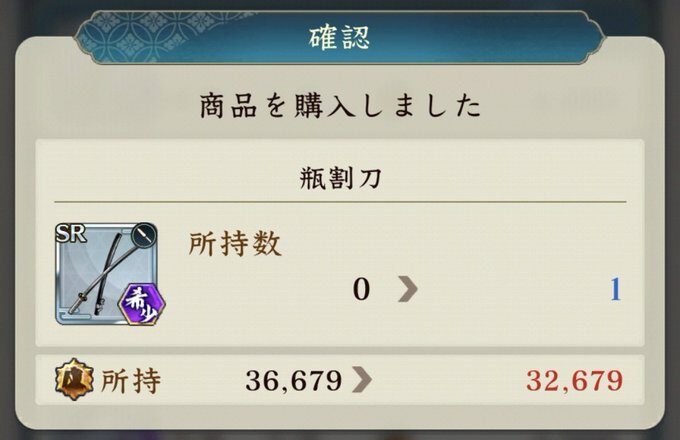
Task: Tap the gold medal currency icon
Action: [74, 379]
